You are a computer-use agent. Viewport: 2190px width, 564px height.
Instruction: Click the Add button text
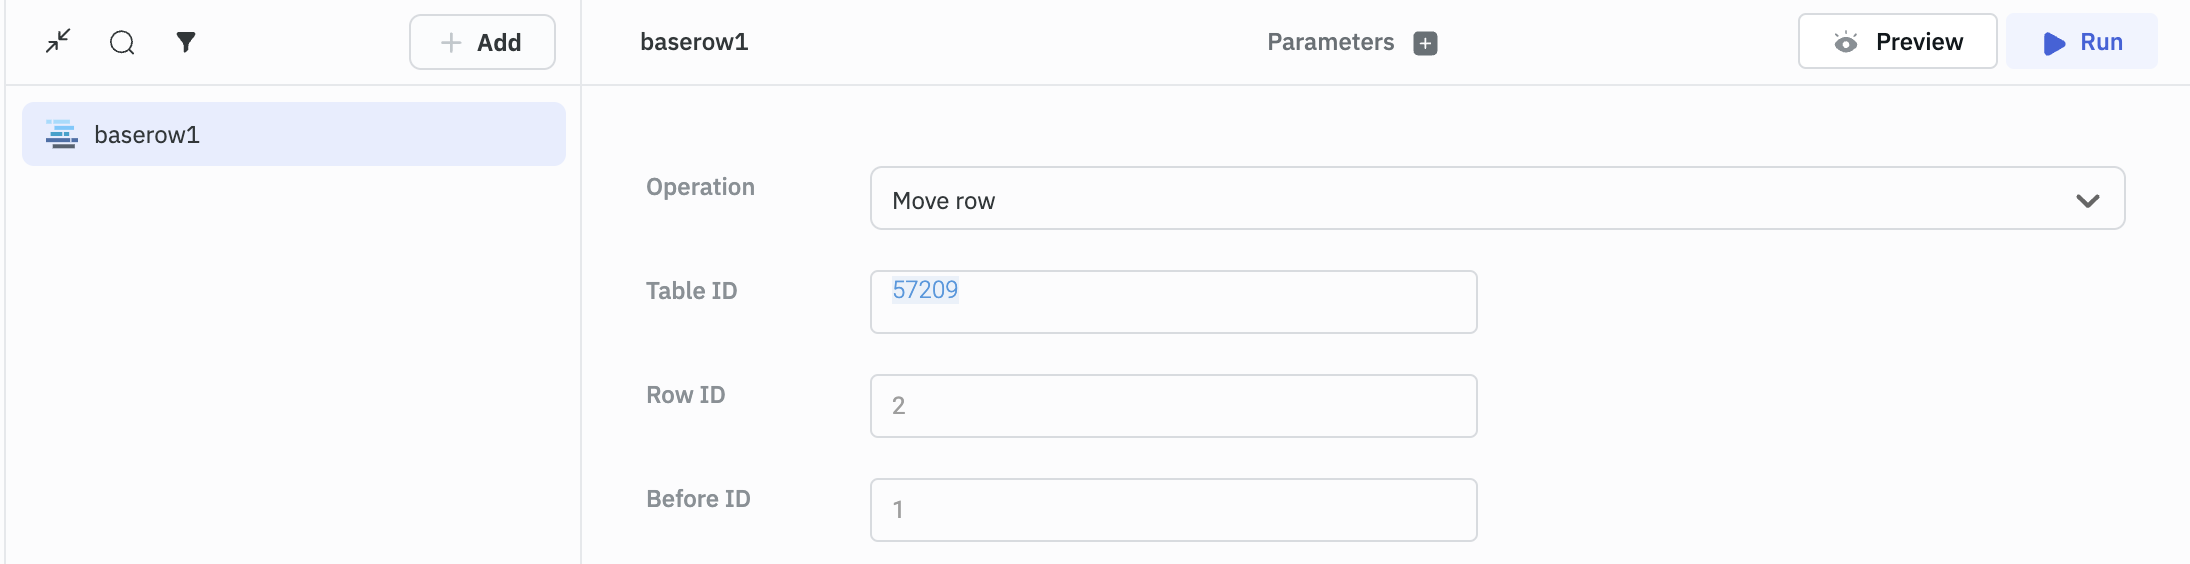point(499,42)
